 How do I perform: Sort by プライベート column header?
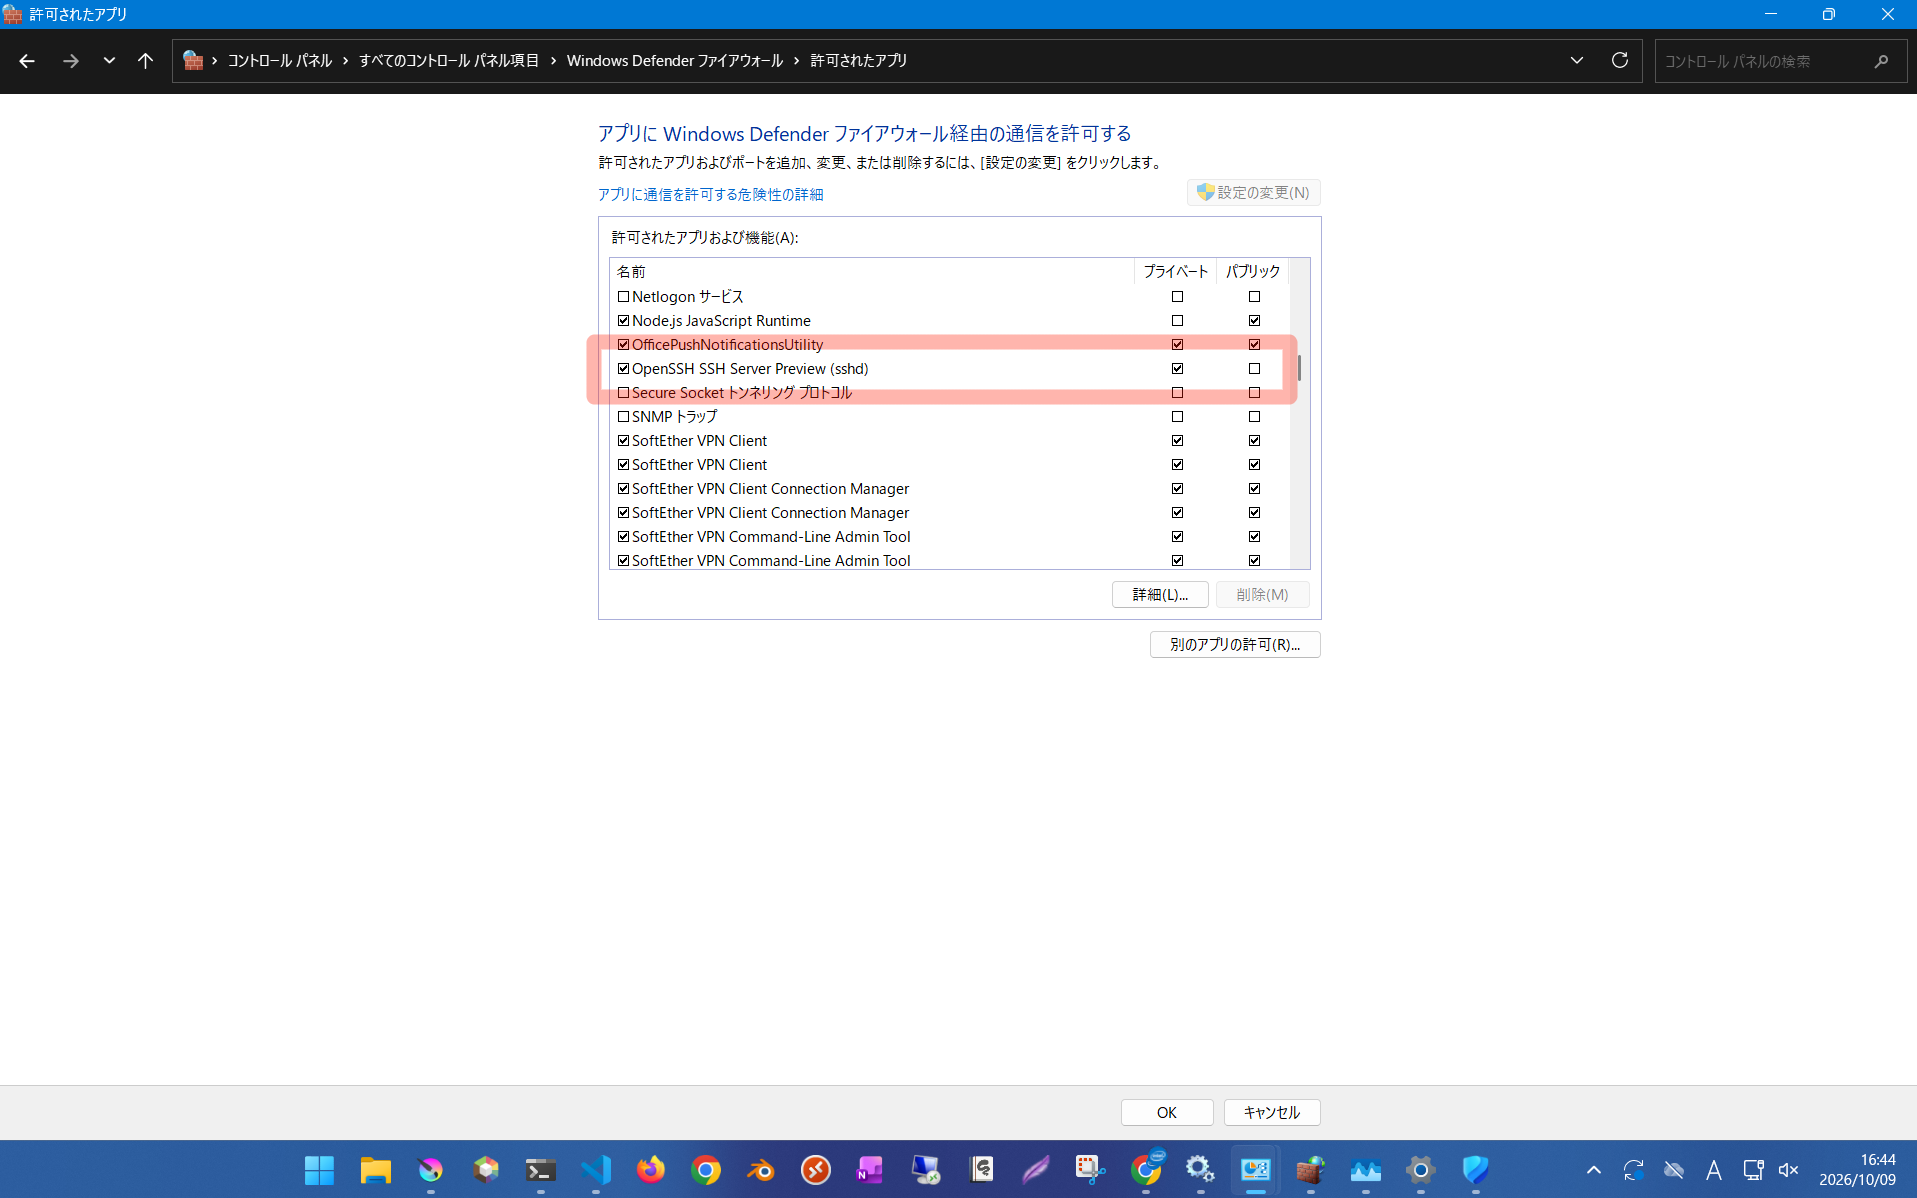pos(1176,271)
